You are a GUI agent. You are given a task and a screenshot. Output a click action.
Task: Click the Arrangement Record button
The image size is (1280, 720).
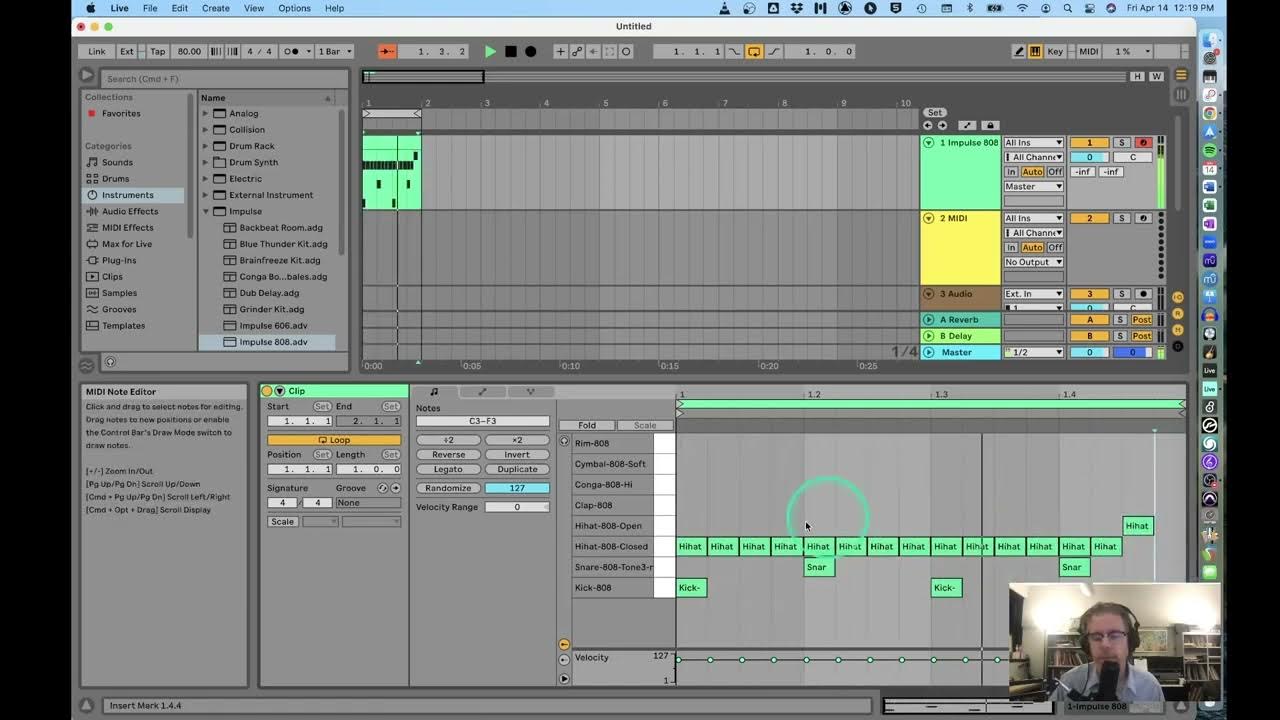tap(530, 51)
